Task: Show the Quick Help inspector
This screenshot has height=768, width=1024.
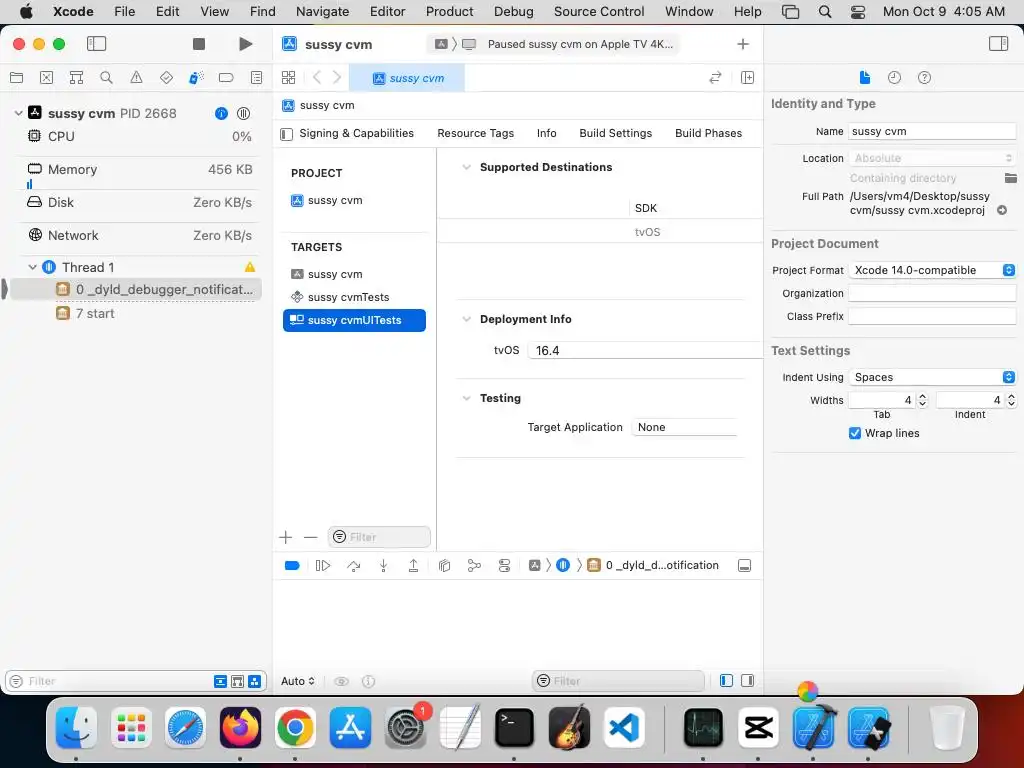Action: click(x=924, y=78)
